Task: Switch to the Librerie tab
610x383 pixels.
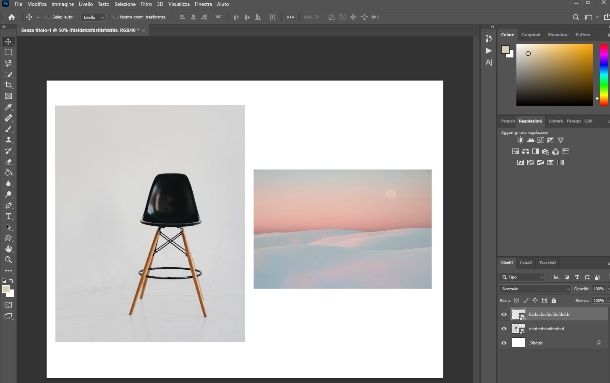Action: 556,121
